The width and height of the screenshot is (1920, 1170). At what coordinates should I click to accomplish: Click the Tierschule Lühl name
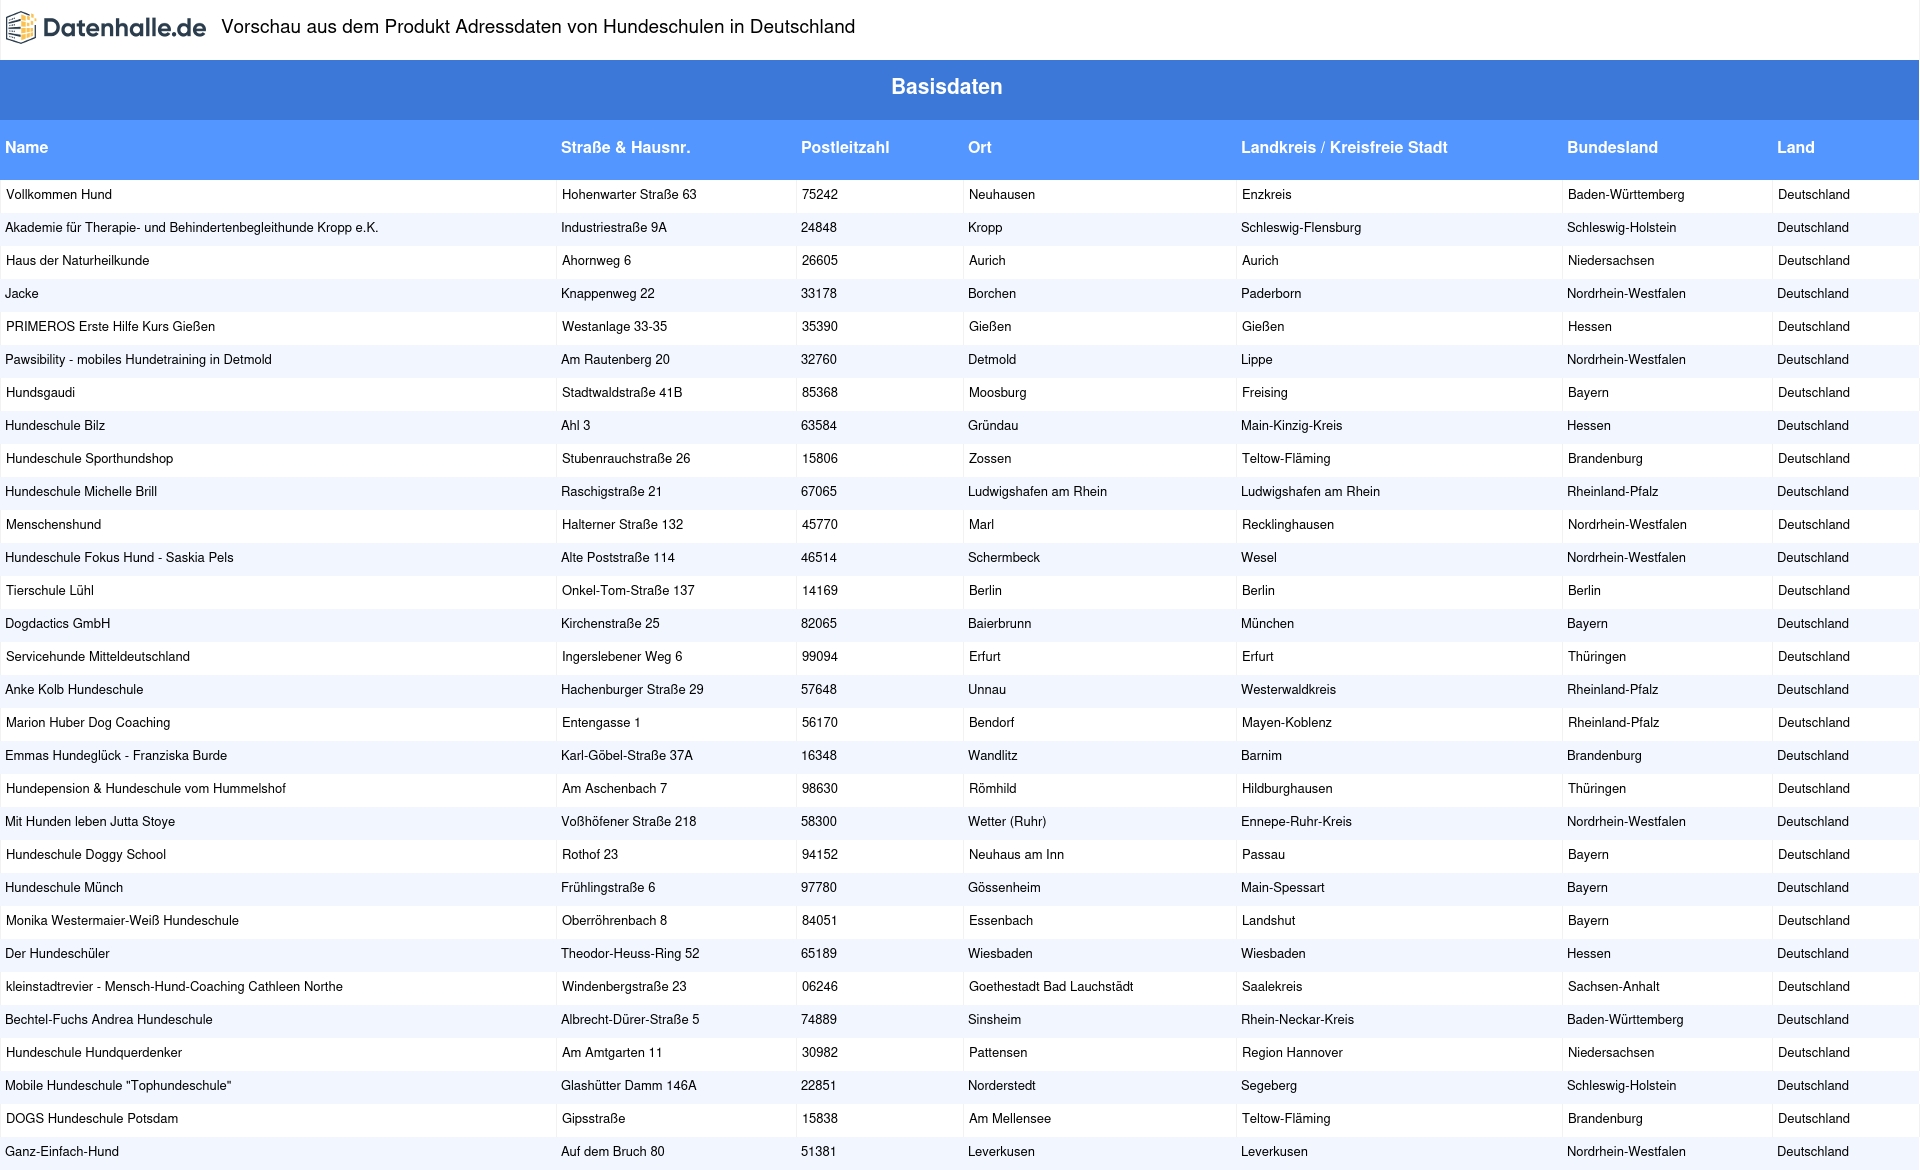click(50, 591)
